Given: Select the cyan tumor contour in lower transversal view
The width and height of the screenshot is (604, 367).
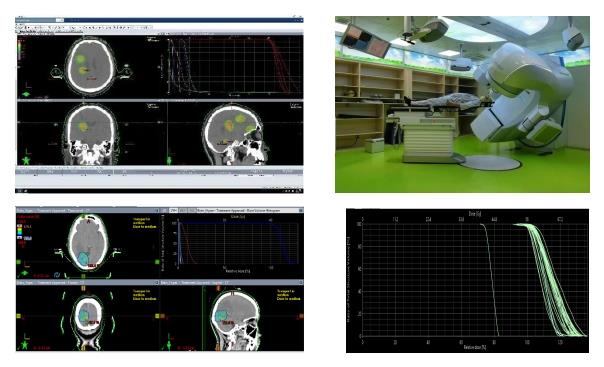Looking at the screenshot, I should [83, 258].
